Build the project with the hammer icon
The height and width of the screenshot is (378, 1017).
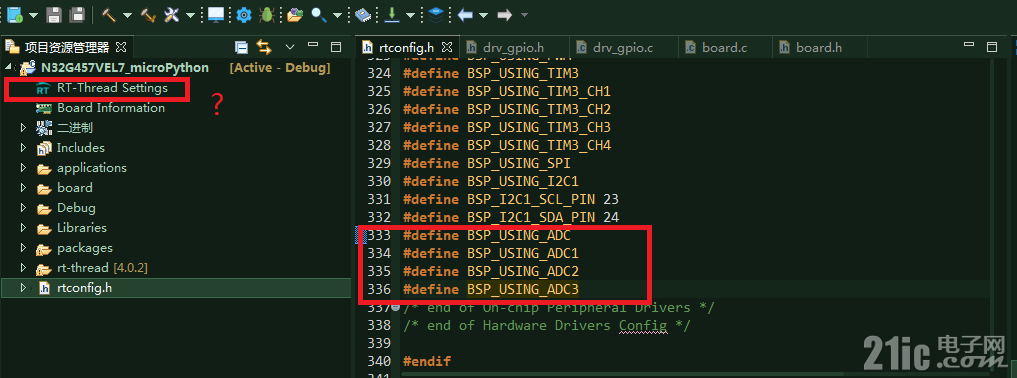108,14
